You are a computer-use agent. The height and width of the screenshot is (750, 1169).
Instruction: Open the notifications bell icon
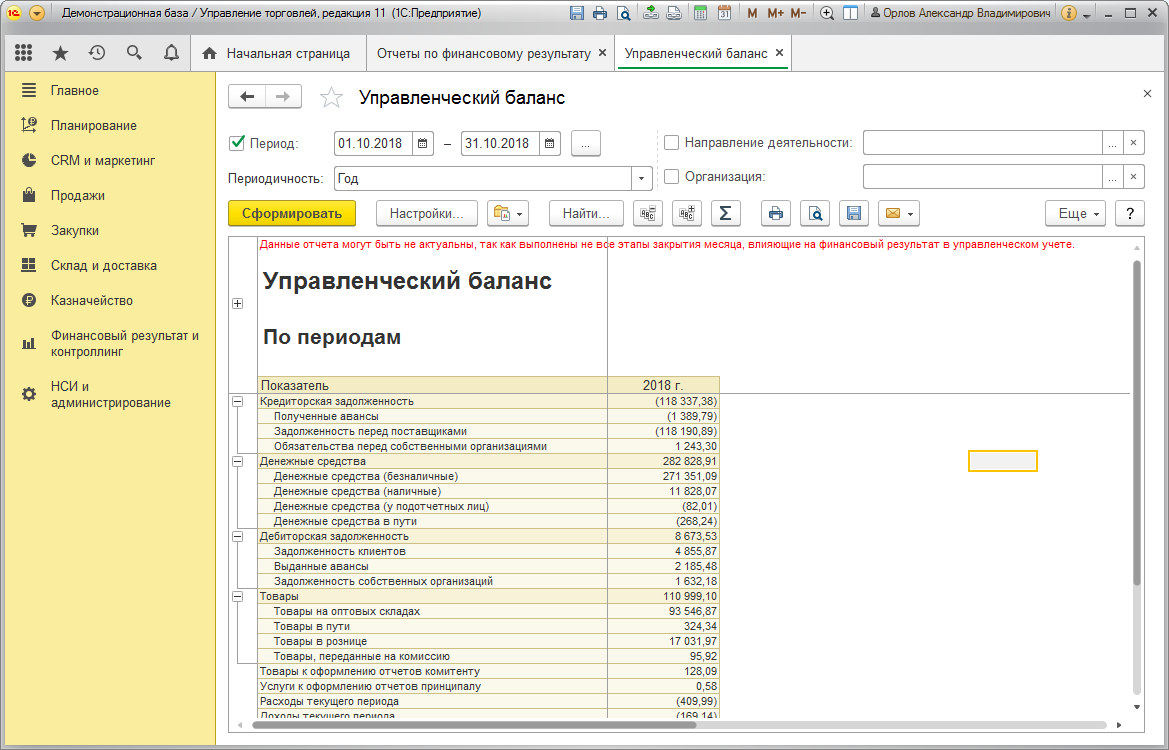click(x=171, y=53)
